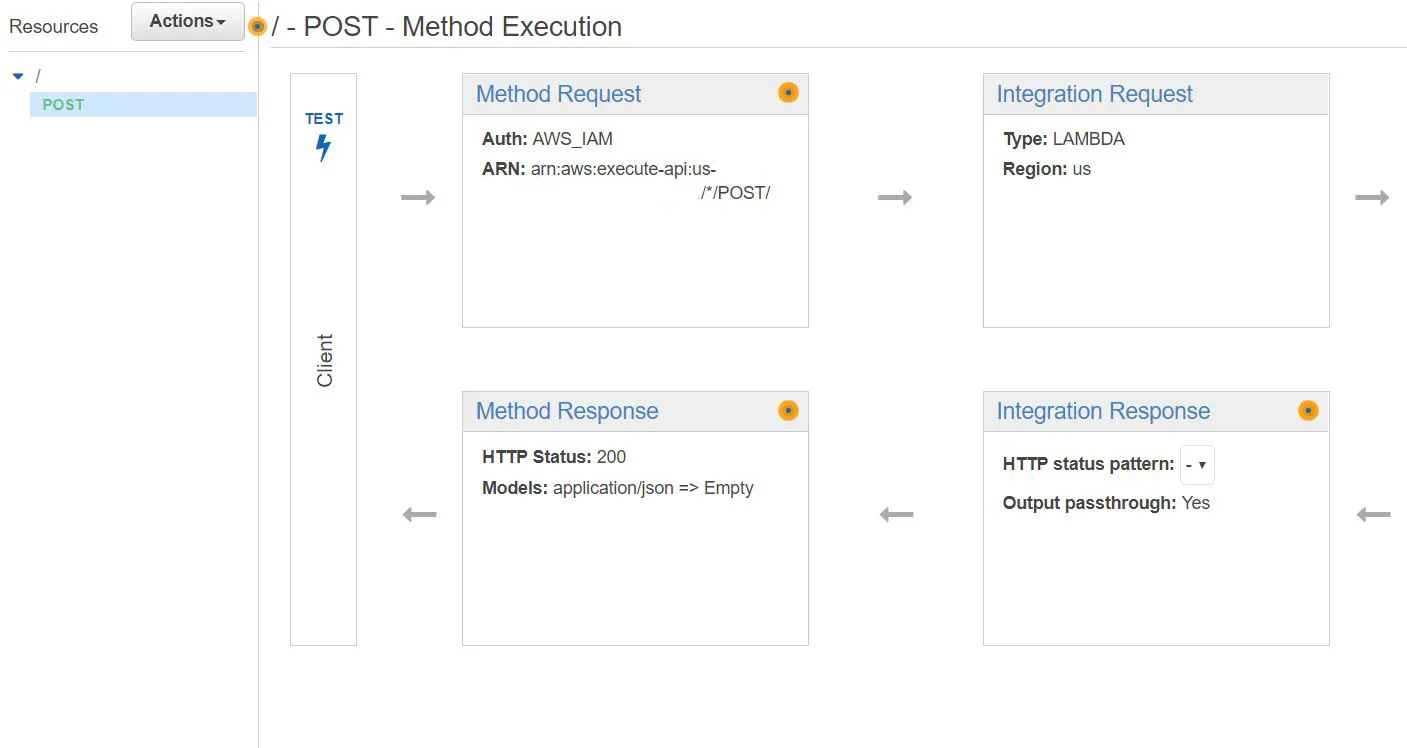Click the Client label in the vertical panel
This screenshot has height=748, width=1407.
325,360
